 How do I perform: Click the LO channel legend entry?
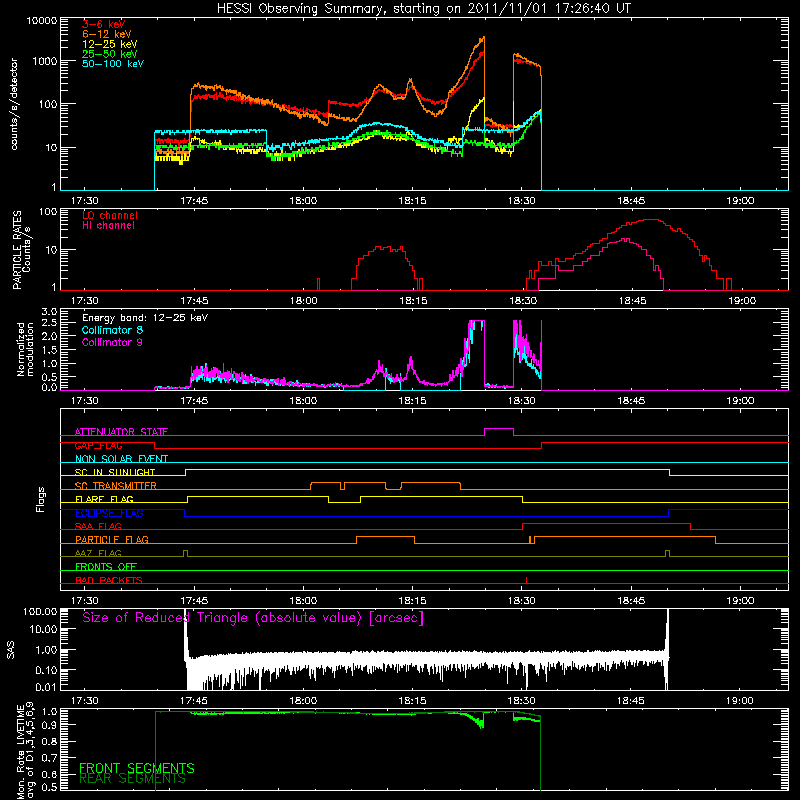(x=110, y=215)
